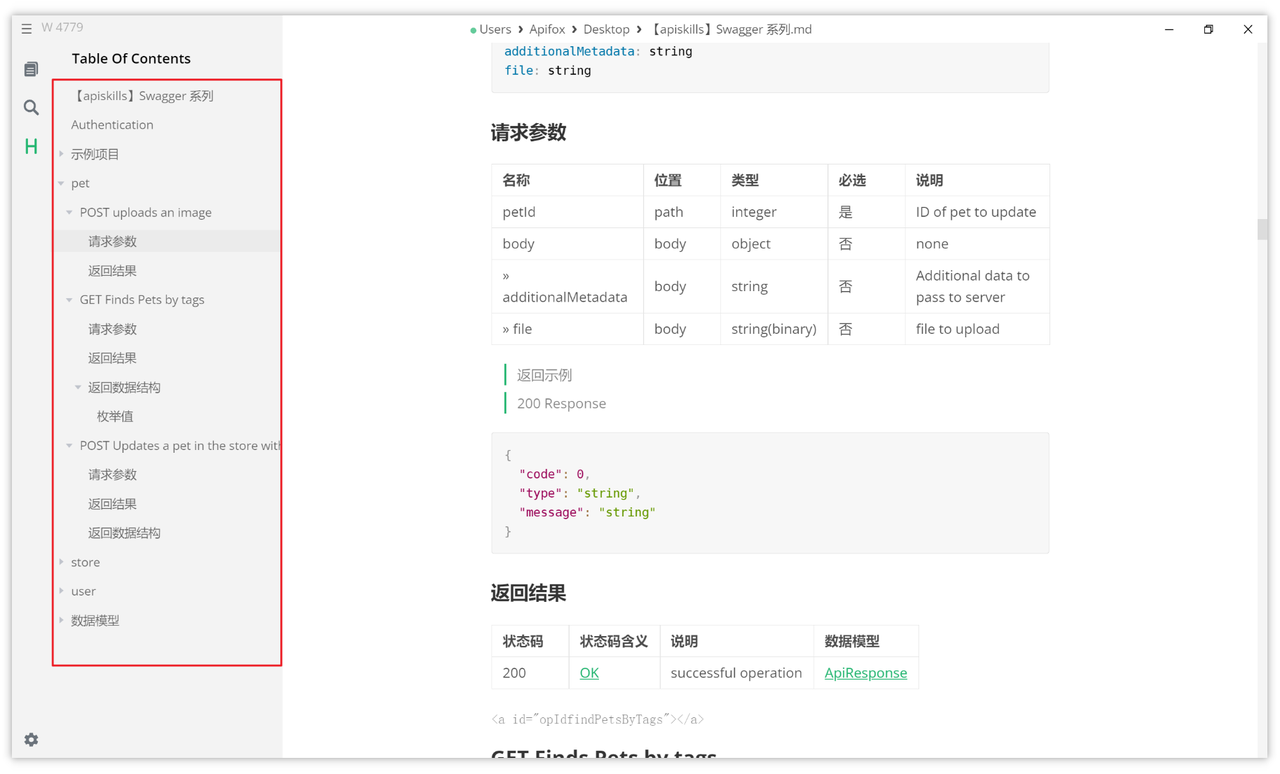Open settings via the gear icon

click(30, 740)
